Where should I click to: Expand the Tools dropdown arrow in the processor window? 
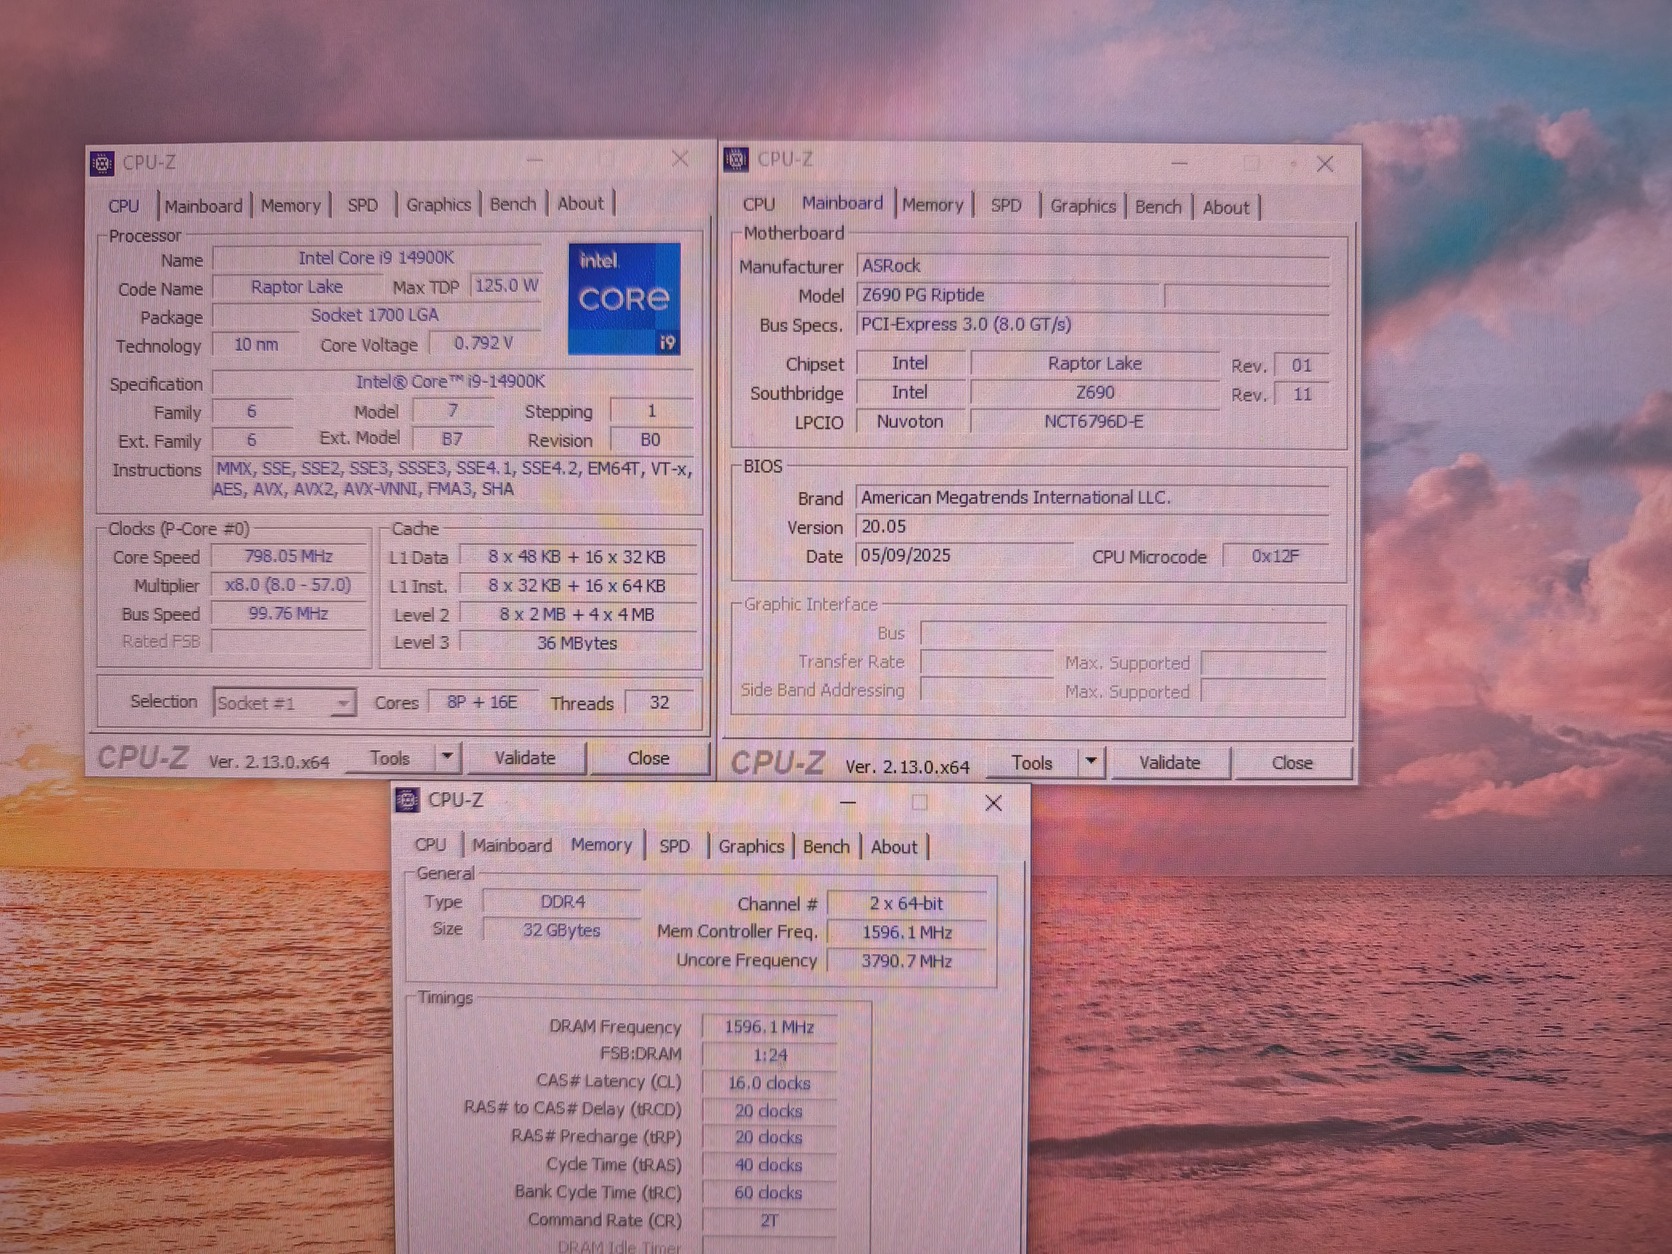click(x=447, y=757)
